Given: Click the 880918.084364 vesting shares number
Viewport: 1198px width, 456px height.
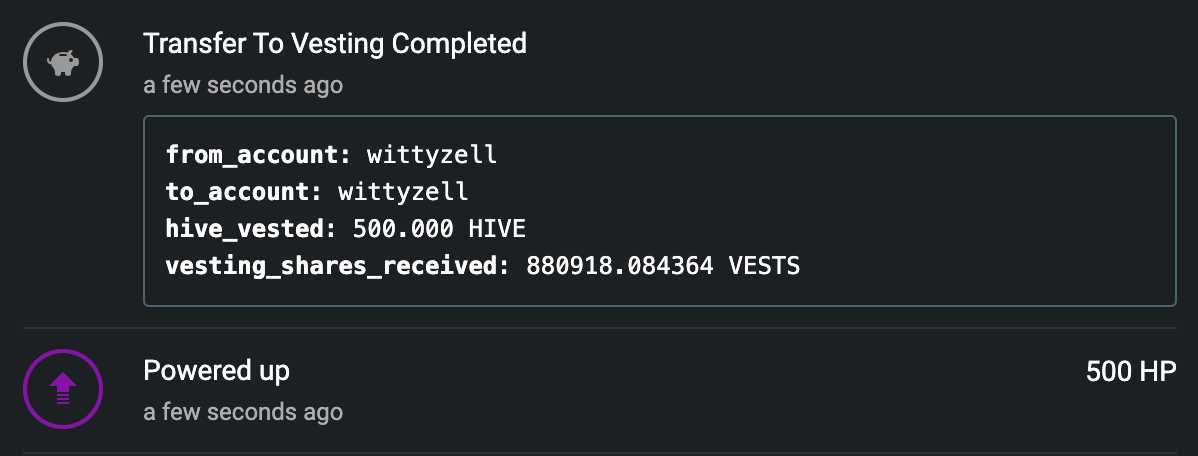Looking at the screenshot, I should 620,266.
